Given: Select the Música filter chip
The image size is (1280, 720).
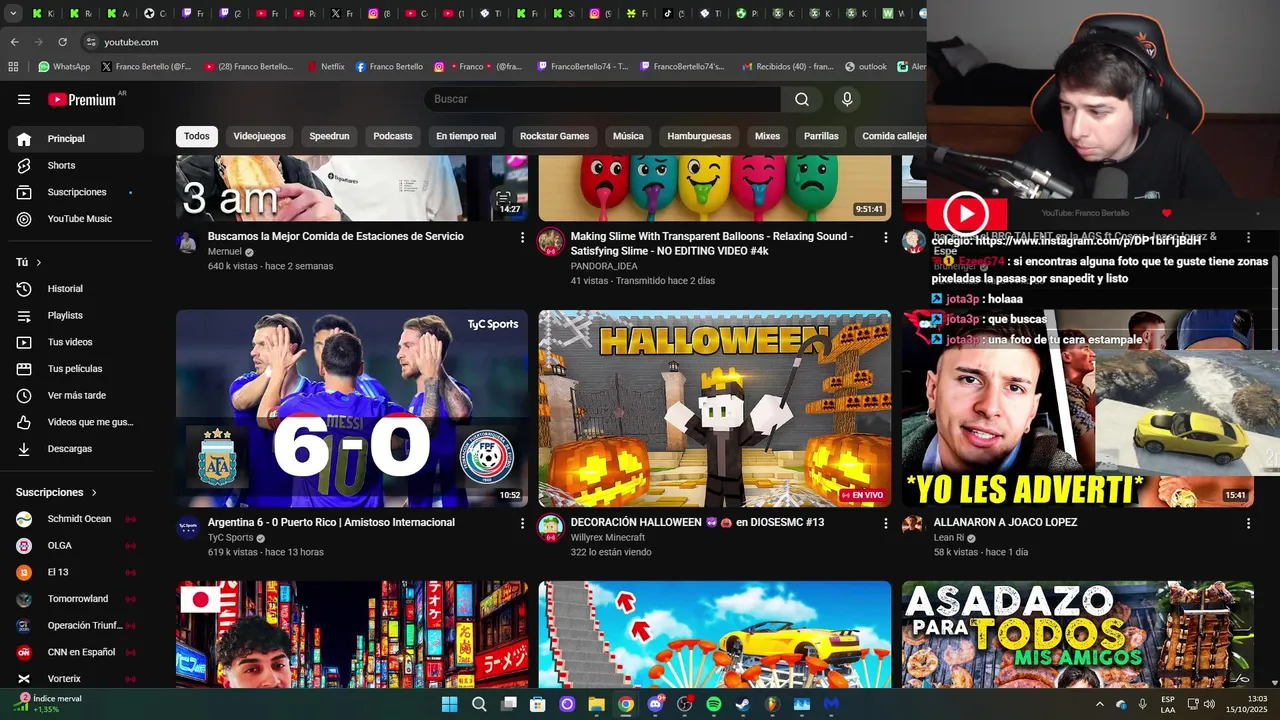Looking at the screenshot, I should click(628, 136).
